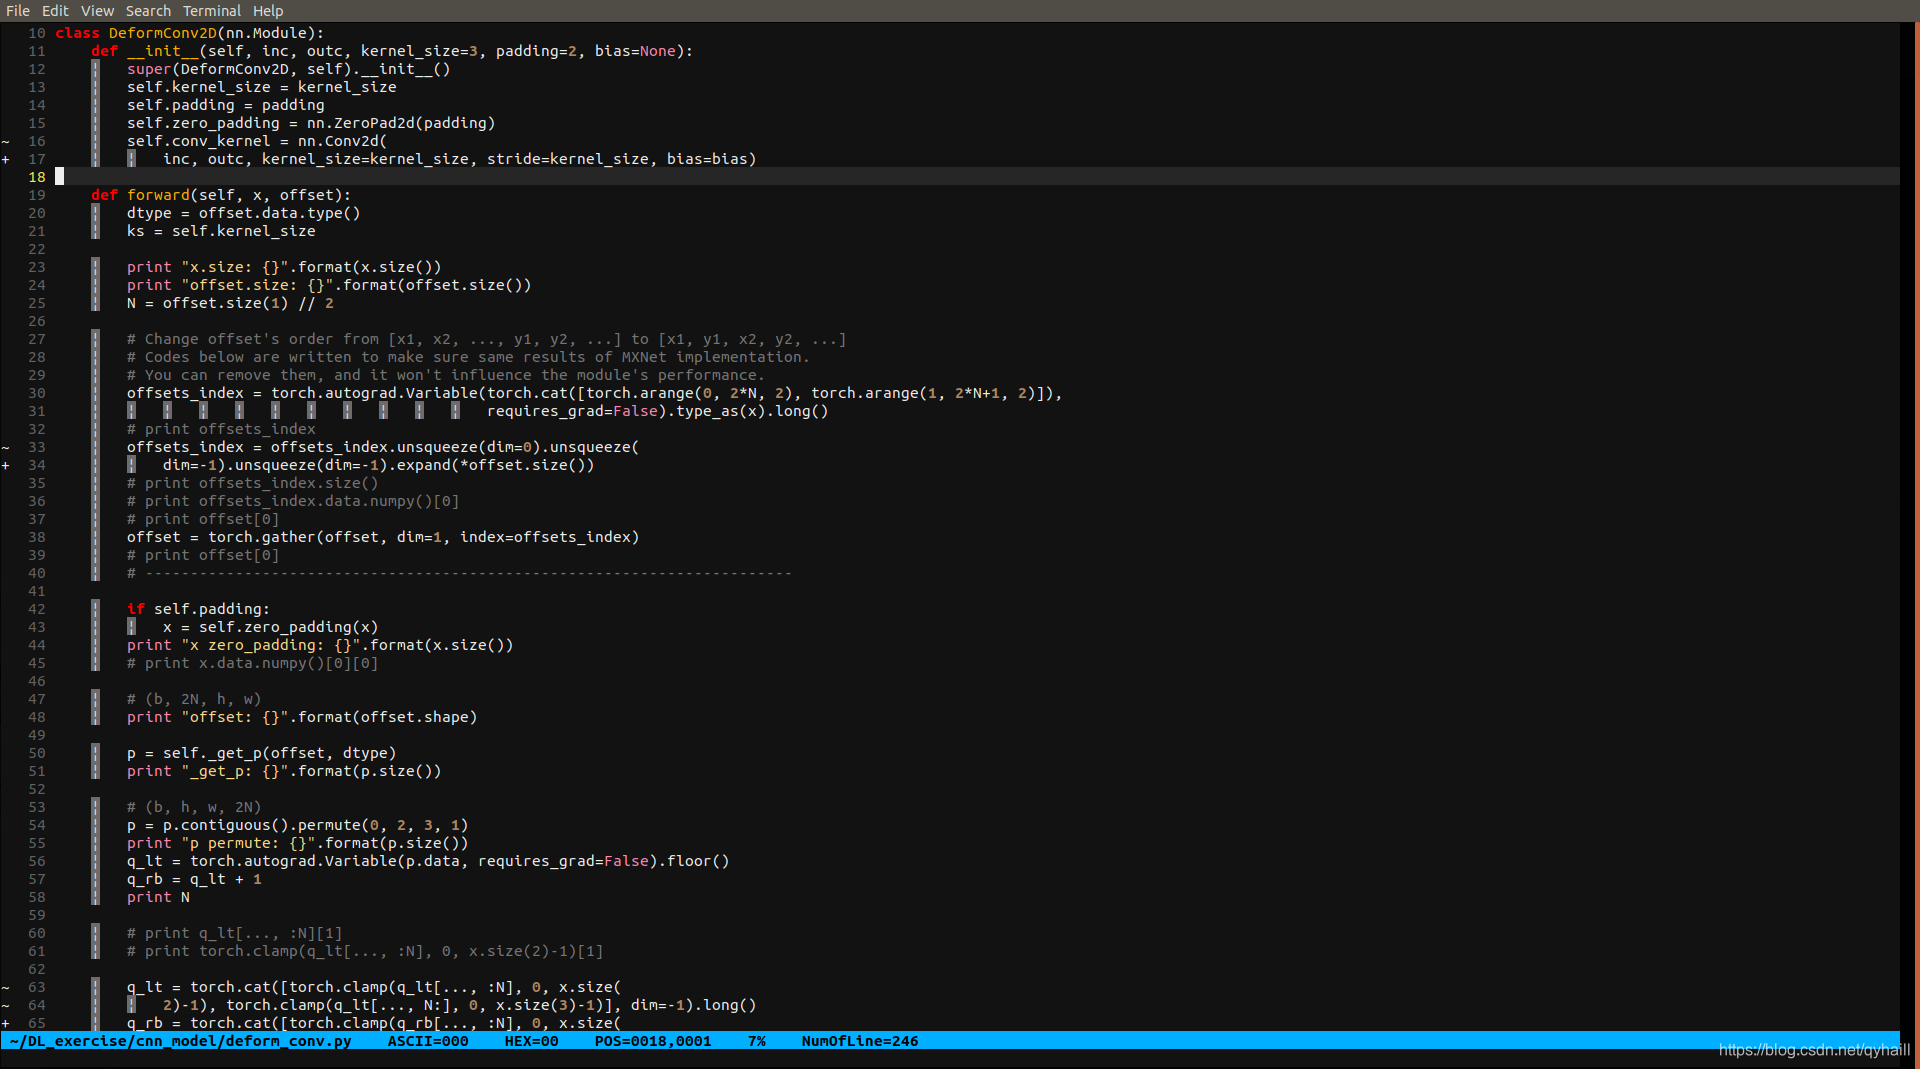Expand the fold marker on line 65
The width and height of the screenshot is (1920, 1069).
pos(6,1023)
